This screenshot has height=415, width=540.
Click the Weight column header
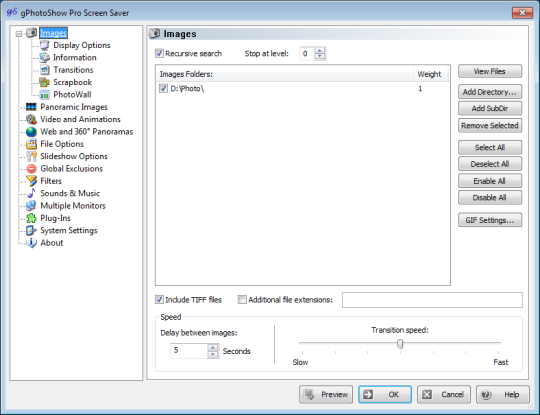pyautogui.click(x=431, y=74)
